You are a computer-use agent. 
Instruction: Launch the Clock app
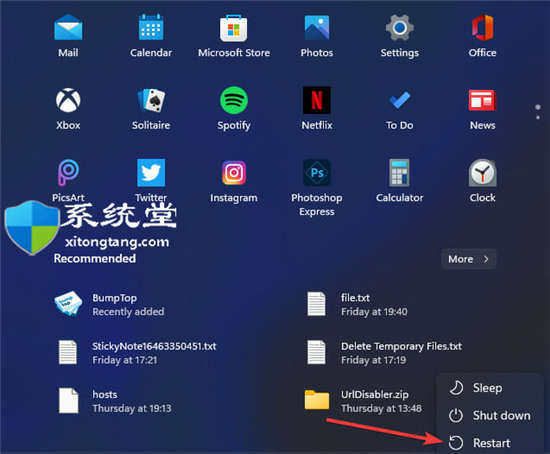tap(482, 181)
